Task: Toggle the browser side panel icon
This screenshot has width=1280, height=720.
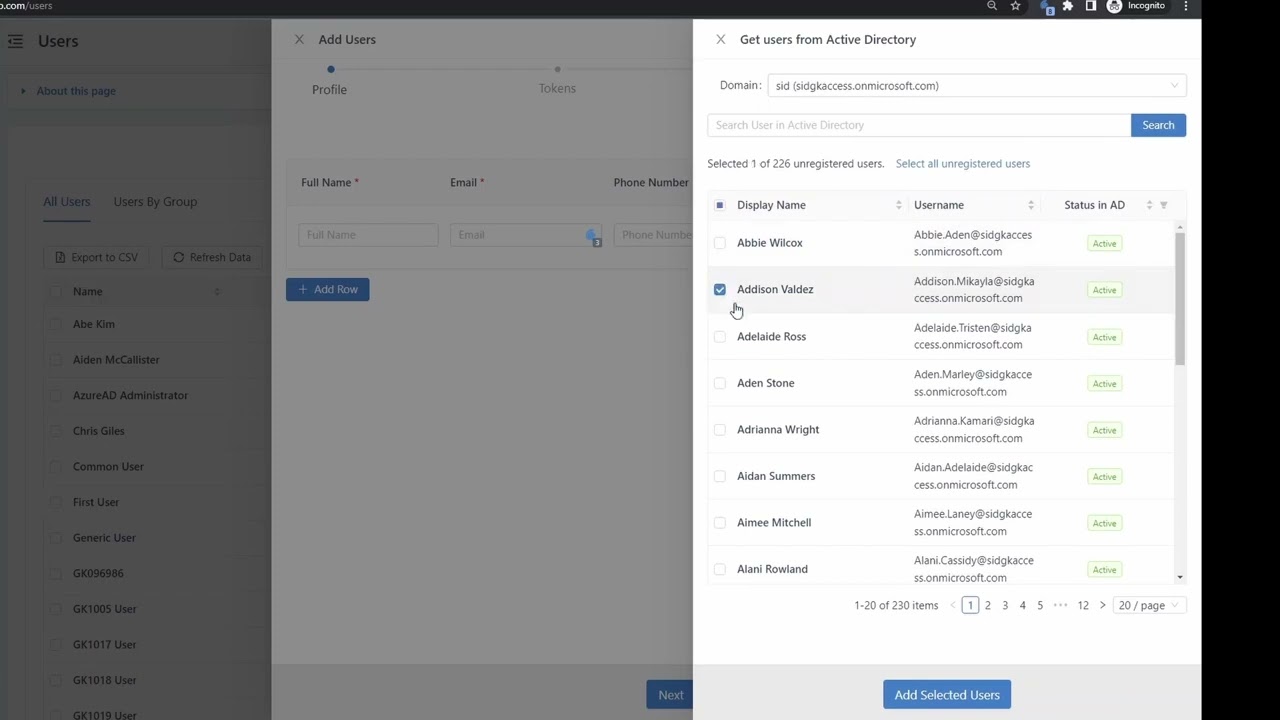Action: (x=1091, y=6)
